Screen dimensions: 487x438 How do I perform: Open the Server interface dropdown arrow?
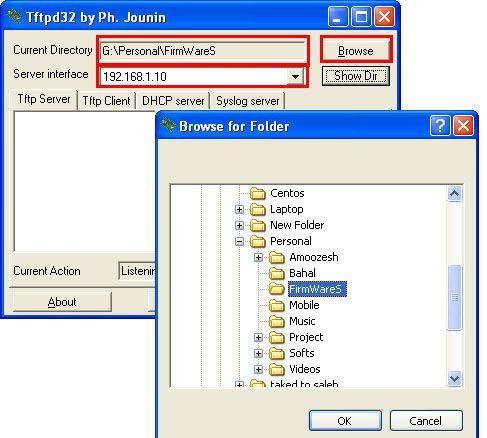(x=295, y=77)
